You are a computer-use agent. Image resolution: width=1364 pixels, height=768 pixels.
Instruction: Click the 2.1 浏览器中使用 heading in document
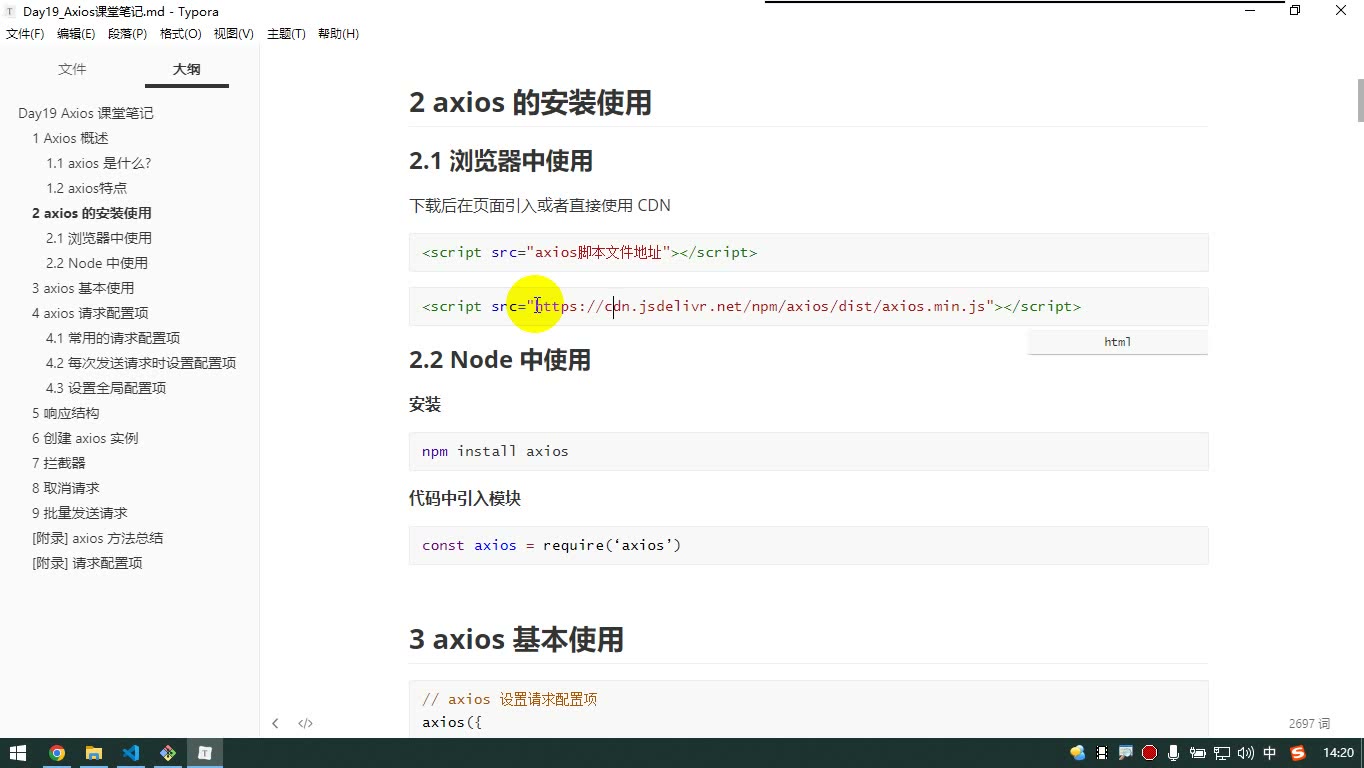tap(501, 161)
